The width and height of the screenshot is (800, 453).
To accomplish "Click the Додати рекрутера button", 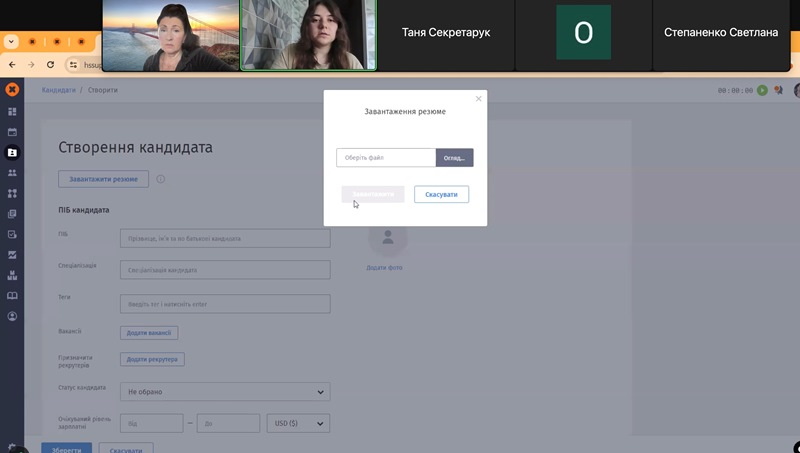I will pos(152,359).
